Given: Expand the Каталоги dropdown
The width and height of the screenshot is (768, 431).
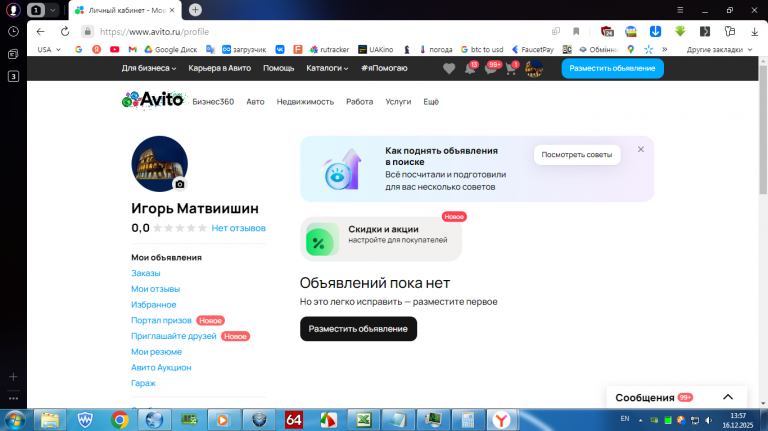Looking at the screenshot, I should (x=327, y=68).
